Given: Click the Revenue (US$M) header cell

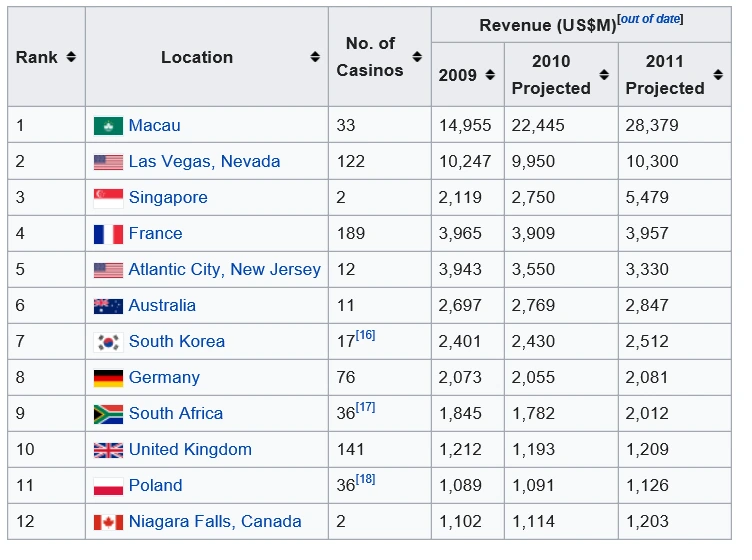Looking at the screenshot, I should tap(581, 24).
